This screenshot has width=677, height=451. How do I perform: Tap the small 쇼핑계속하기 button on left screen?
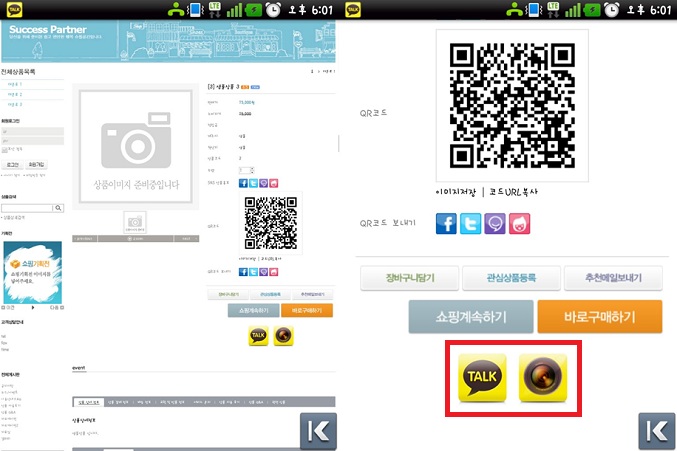pos(253,310)
